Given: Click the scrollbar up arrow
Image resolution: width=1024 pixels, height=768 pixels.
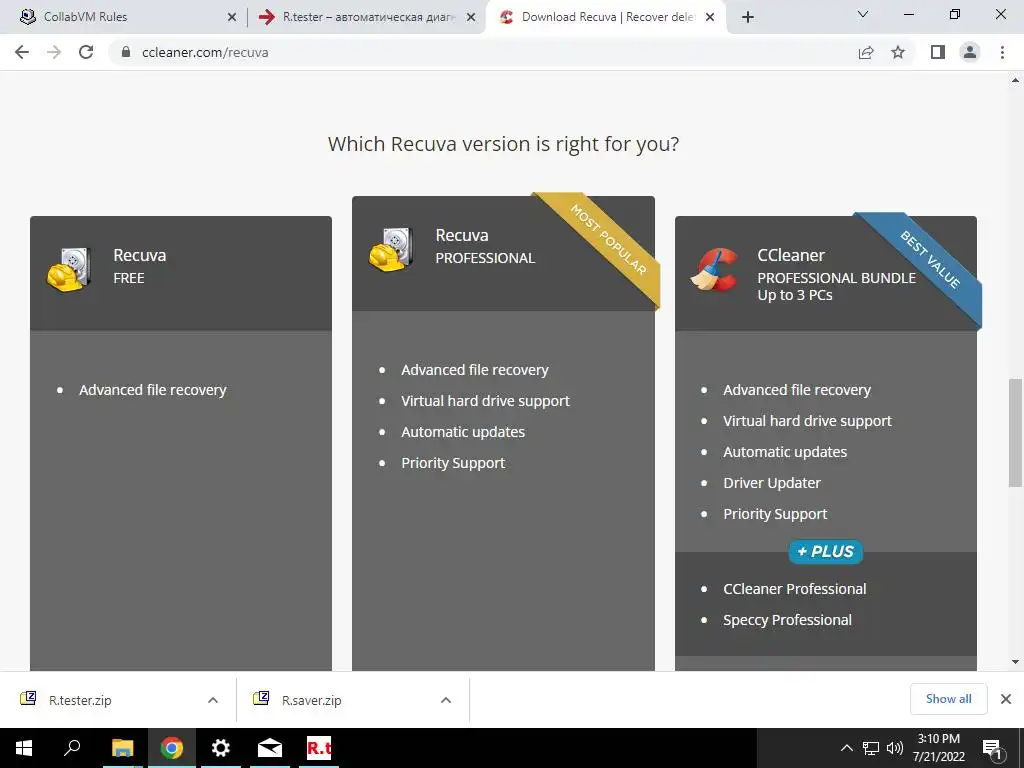Looking at the screenshot, I should tap(1015, 80).
